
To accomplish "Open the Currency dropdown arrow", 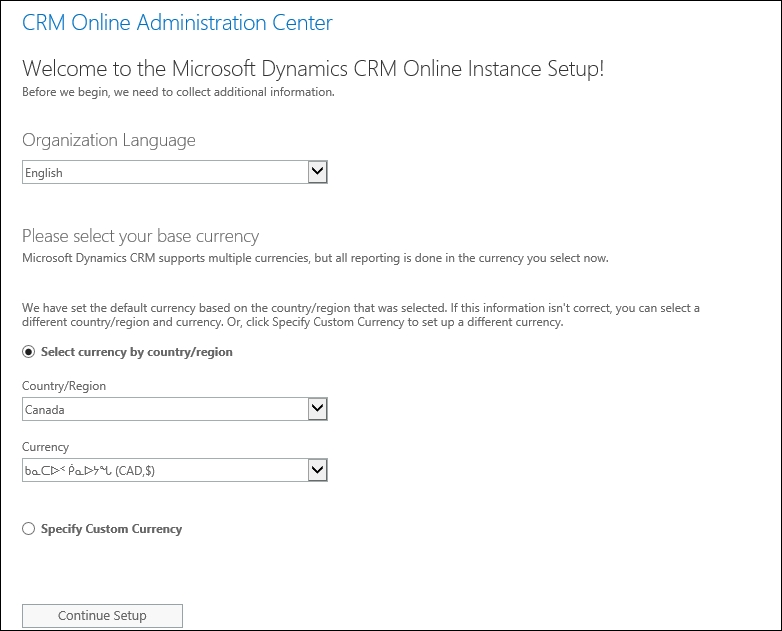I will [x=317, y=470].
